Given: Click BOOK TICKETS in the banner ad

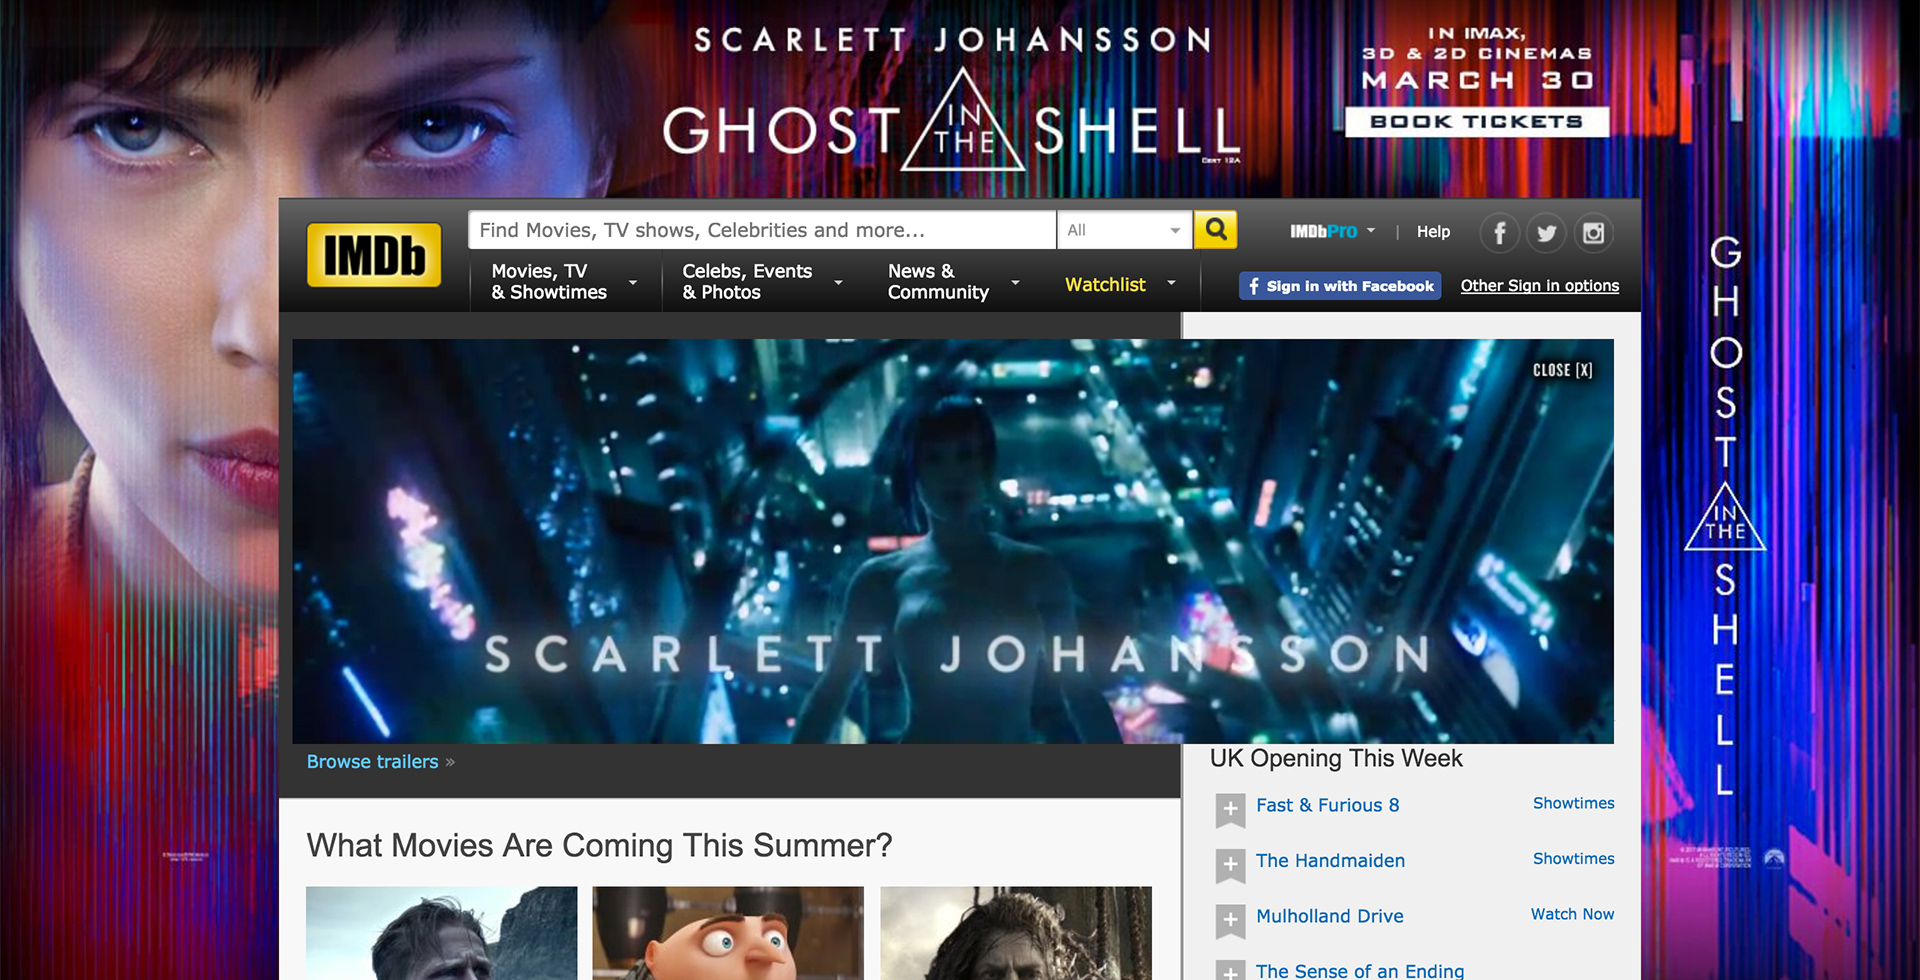Looking at the screenshot, I should (x=1476, y=122).
